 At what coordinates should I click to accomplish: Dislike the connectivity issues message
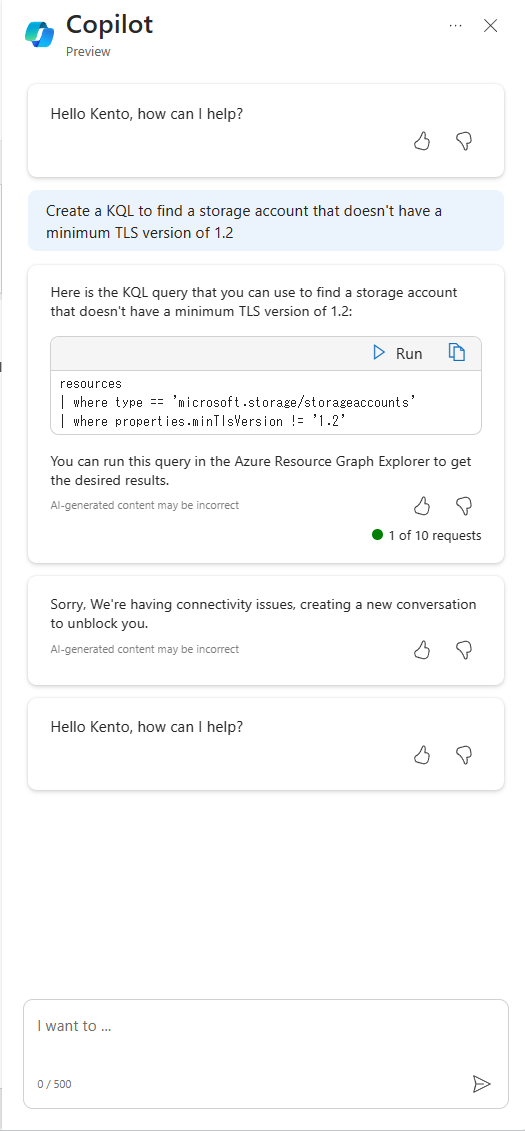pyautogui.click(x=464, y=650)
